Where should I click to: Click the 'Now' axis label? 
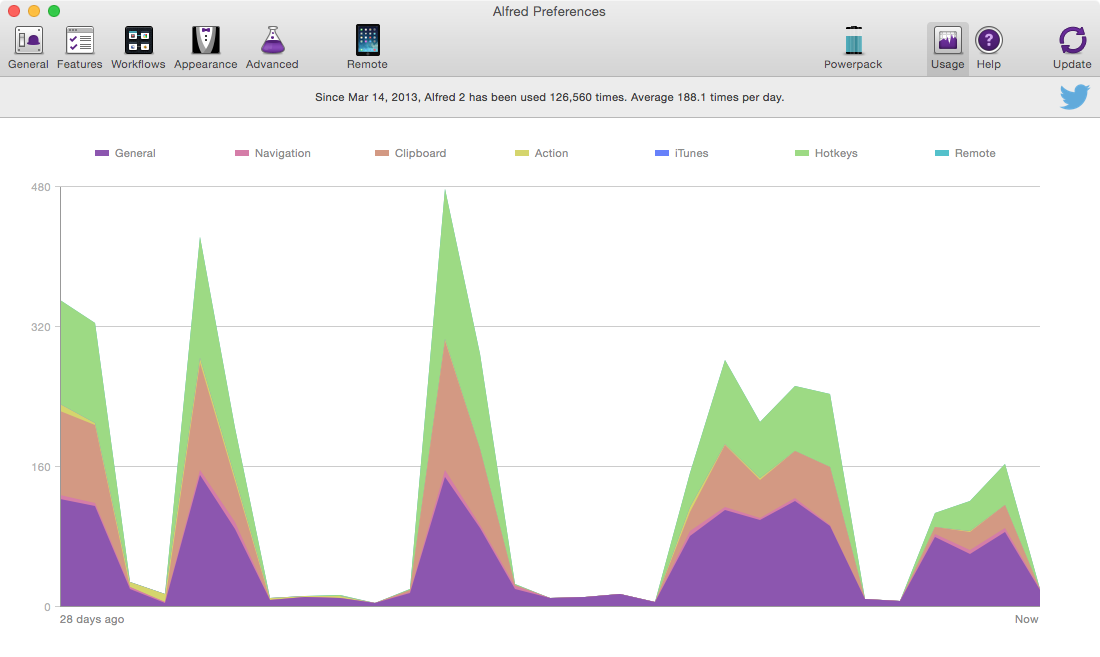pos(1026,619)
